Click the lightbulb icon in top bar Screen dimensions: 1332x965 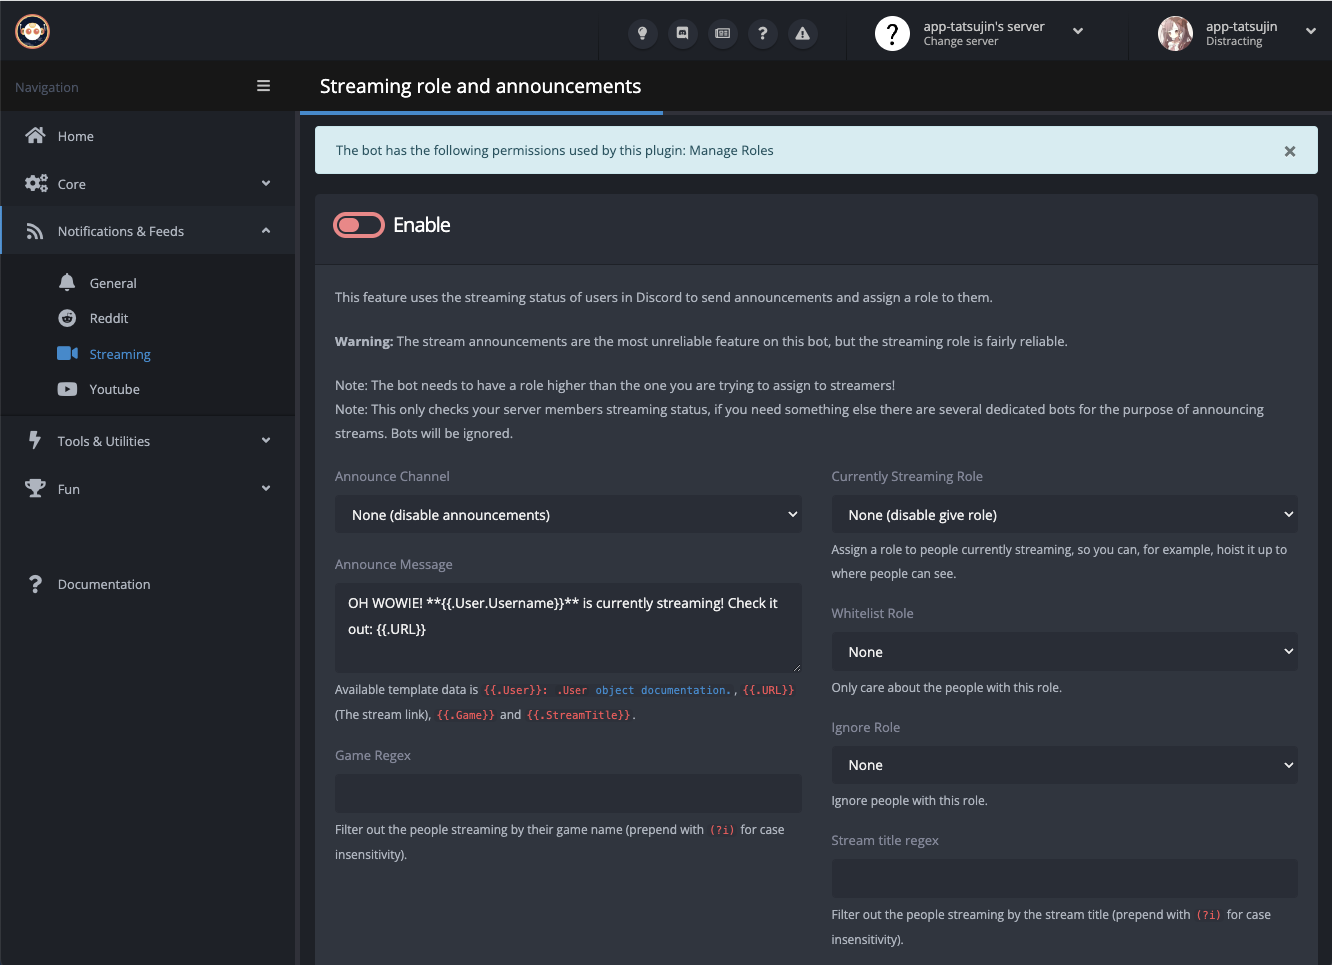pos(642,33)
